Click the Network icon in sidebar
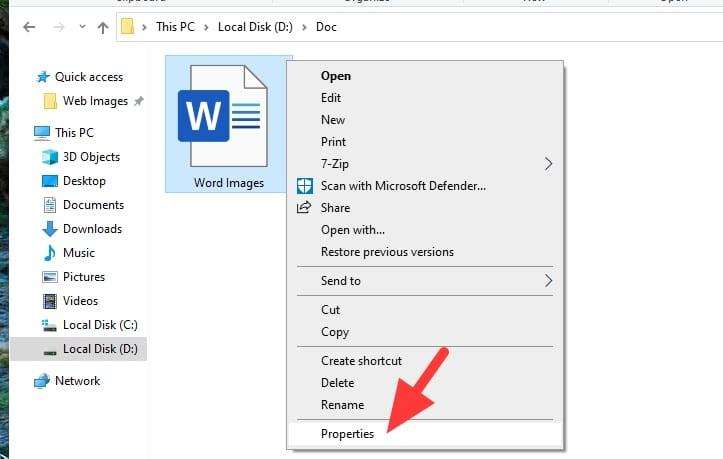 42,381
